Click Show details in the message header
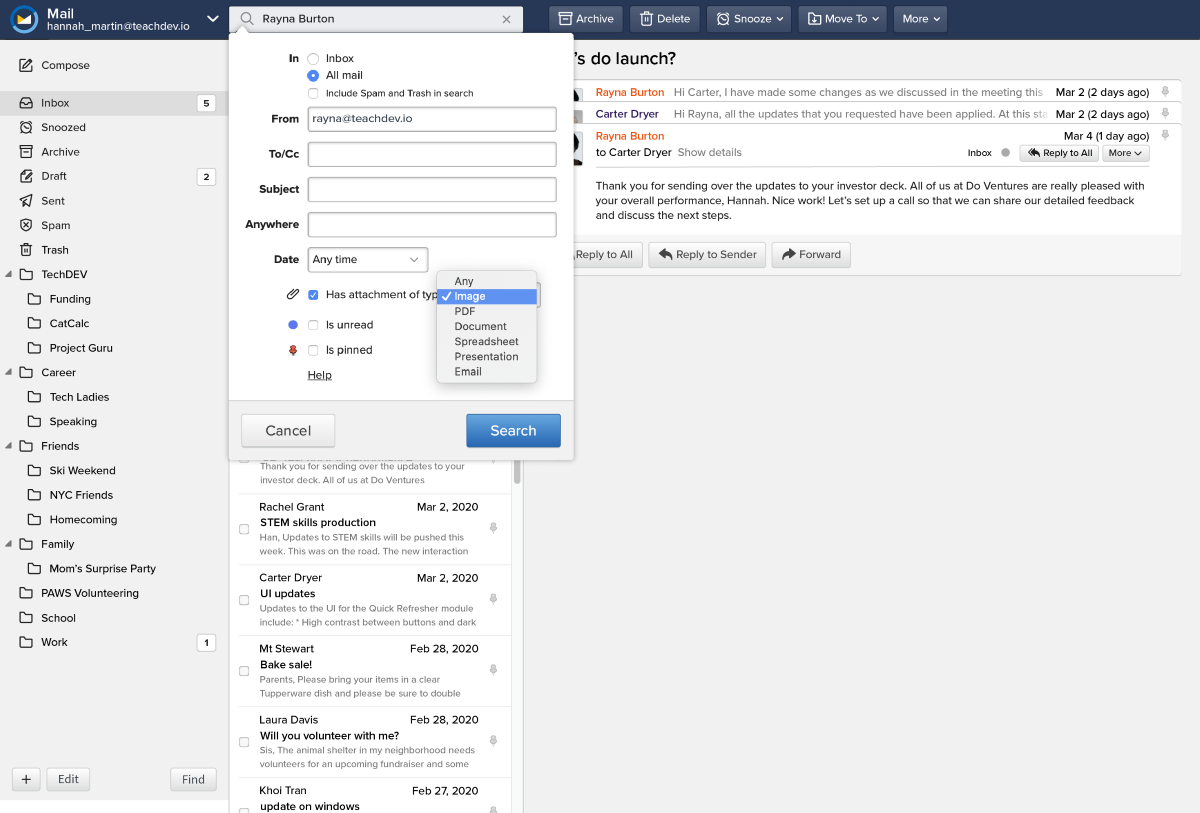Viewport: 1200px width, 813px height. click(x=709, y=153)
